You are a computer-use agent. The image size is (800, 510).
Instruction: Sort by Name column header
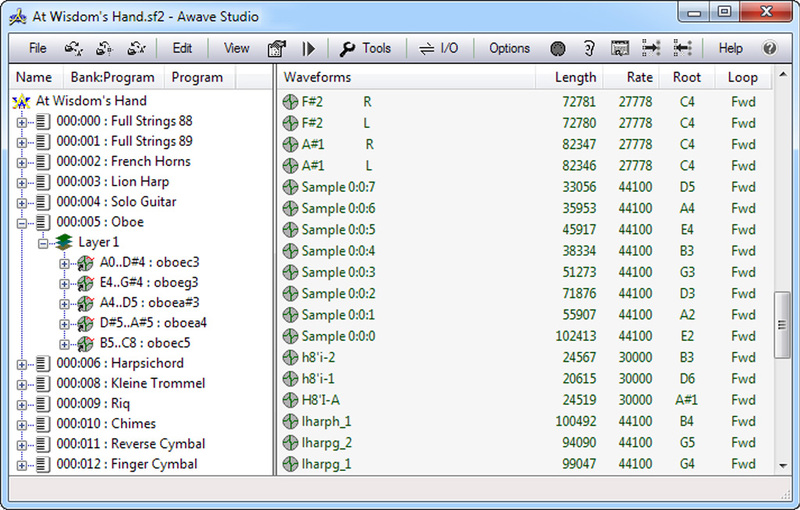coord(34,78)
